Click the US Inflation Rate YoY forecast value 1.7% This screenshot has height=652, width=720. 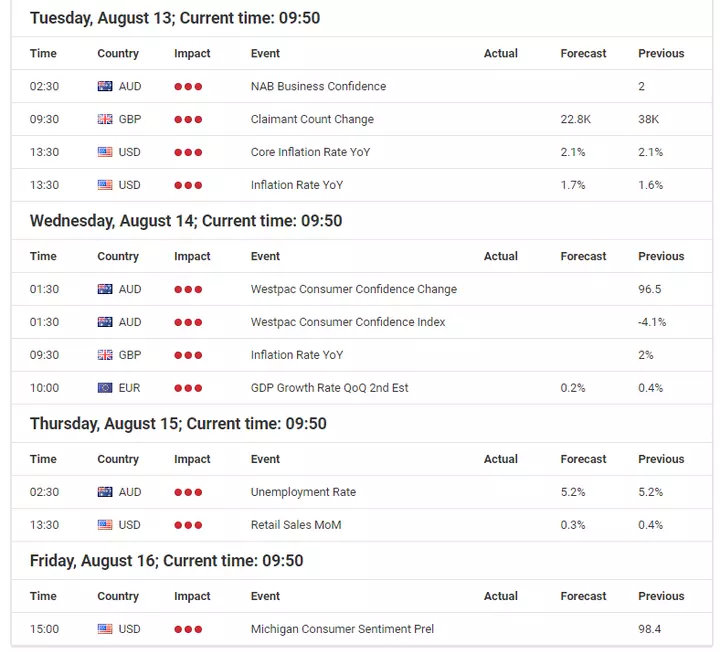point(573,185)
